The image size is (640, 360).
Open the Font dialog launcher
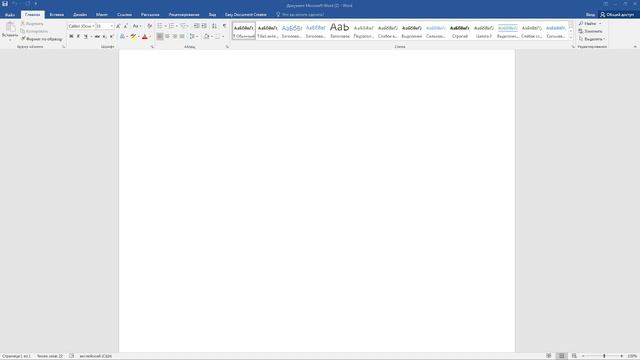pyautogui.click(x=152, y=47)
